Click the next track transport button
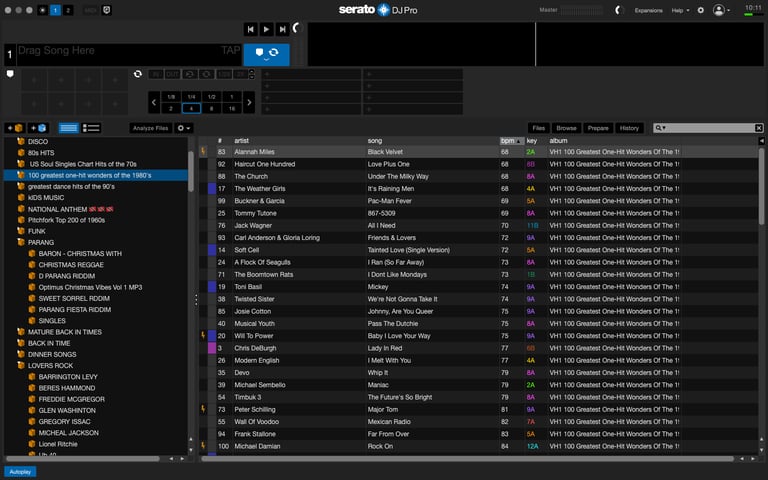This screenshot has height=480, width=768. pyautogui.click(x=282, y=29)
